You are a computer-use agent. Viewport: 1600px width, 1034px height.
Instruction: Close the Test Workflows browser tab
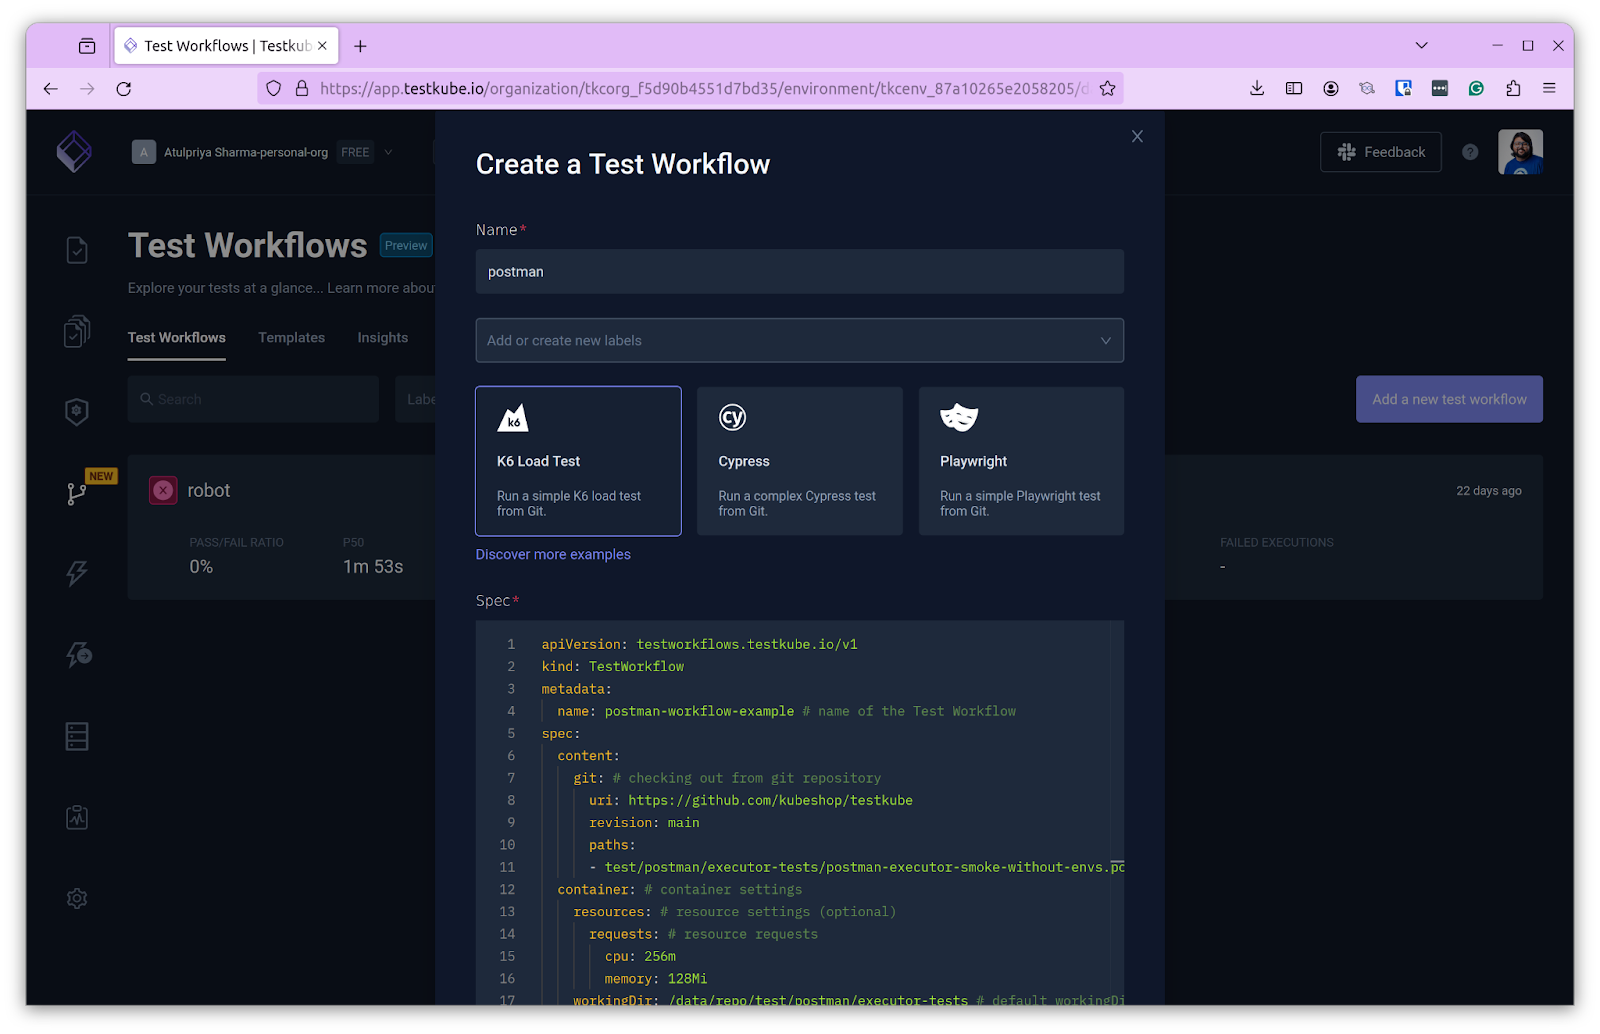(x=322, y=46)
